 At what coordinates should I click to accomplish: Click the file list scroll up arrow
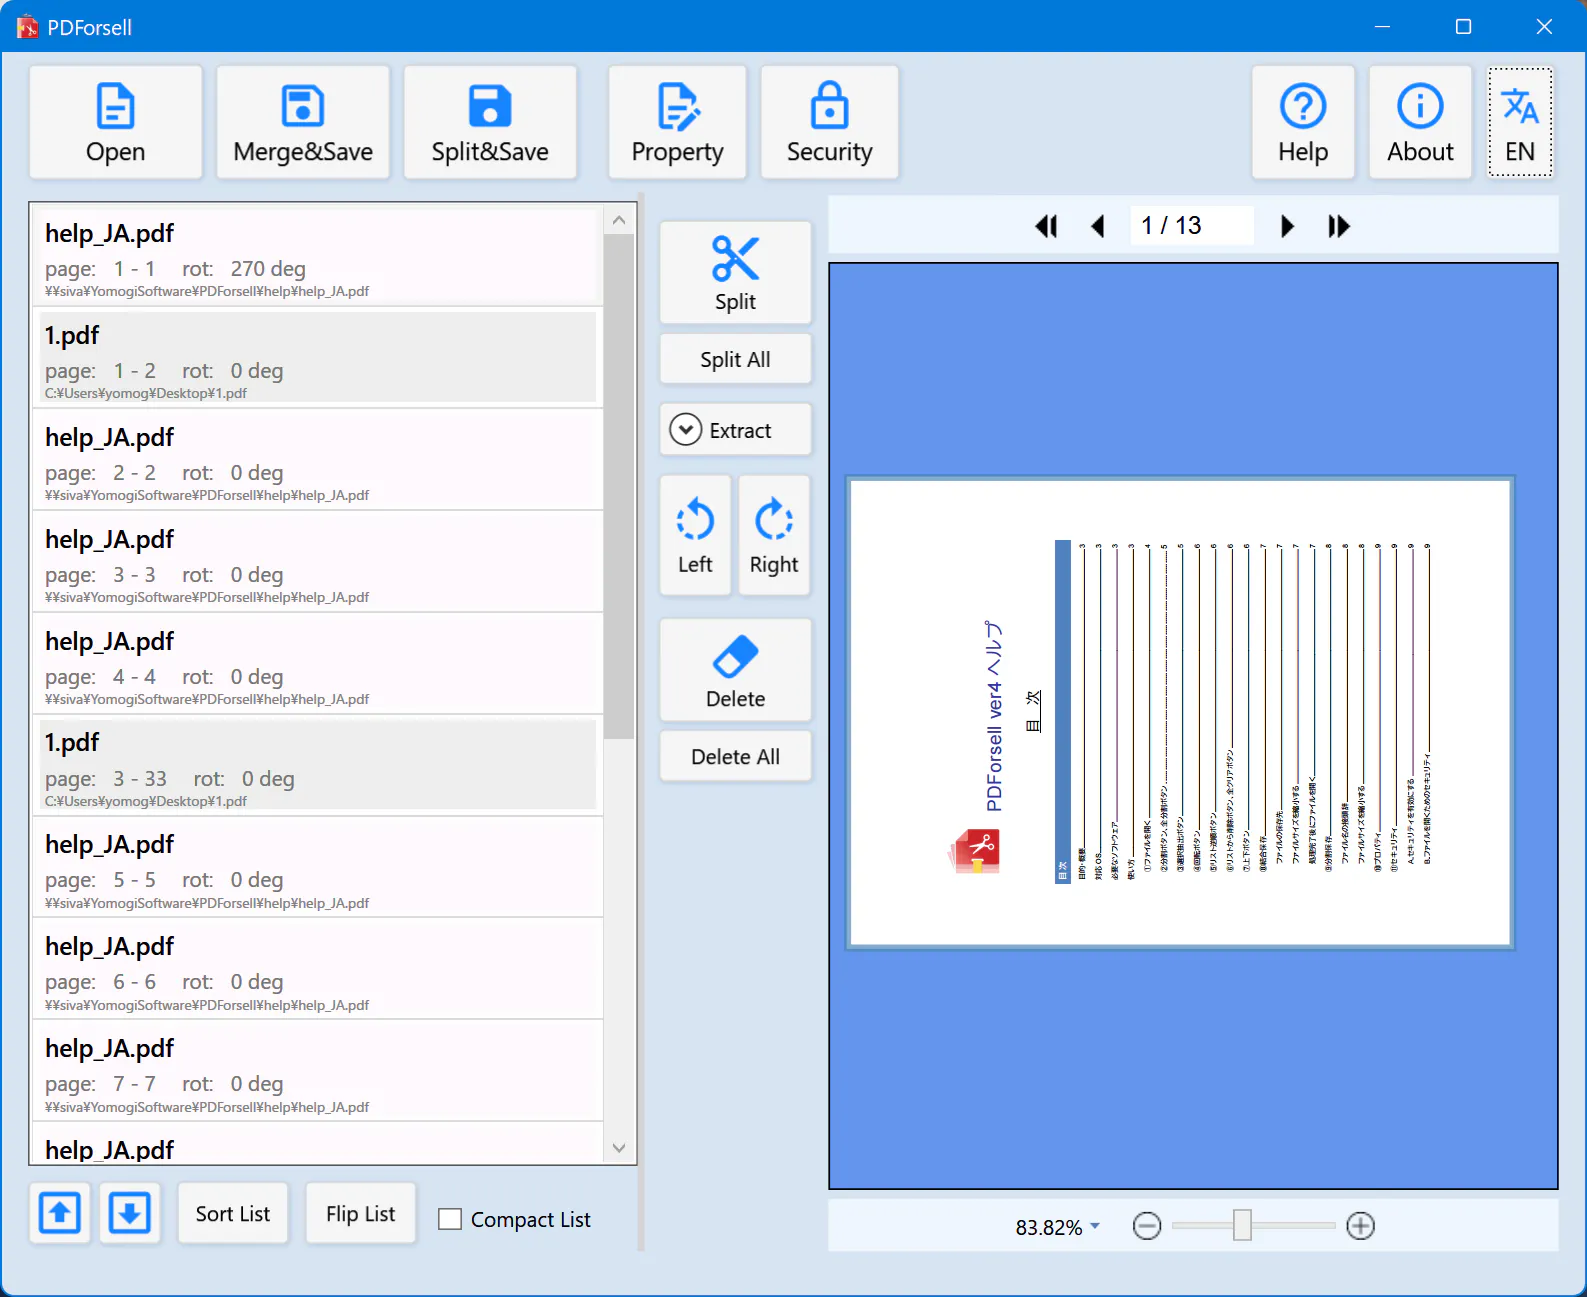pos(619,220)
